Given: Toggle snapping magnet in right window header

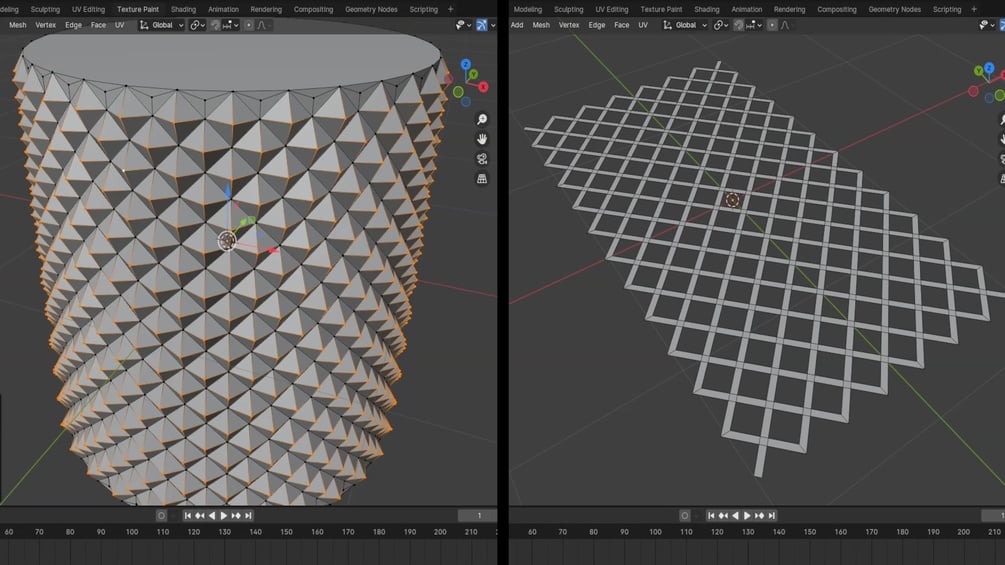Looking at the screenshot, I should click(738, 25).
